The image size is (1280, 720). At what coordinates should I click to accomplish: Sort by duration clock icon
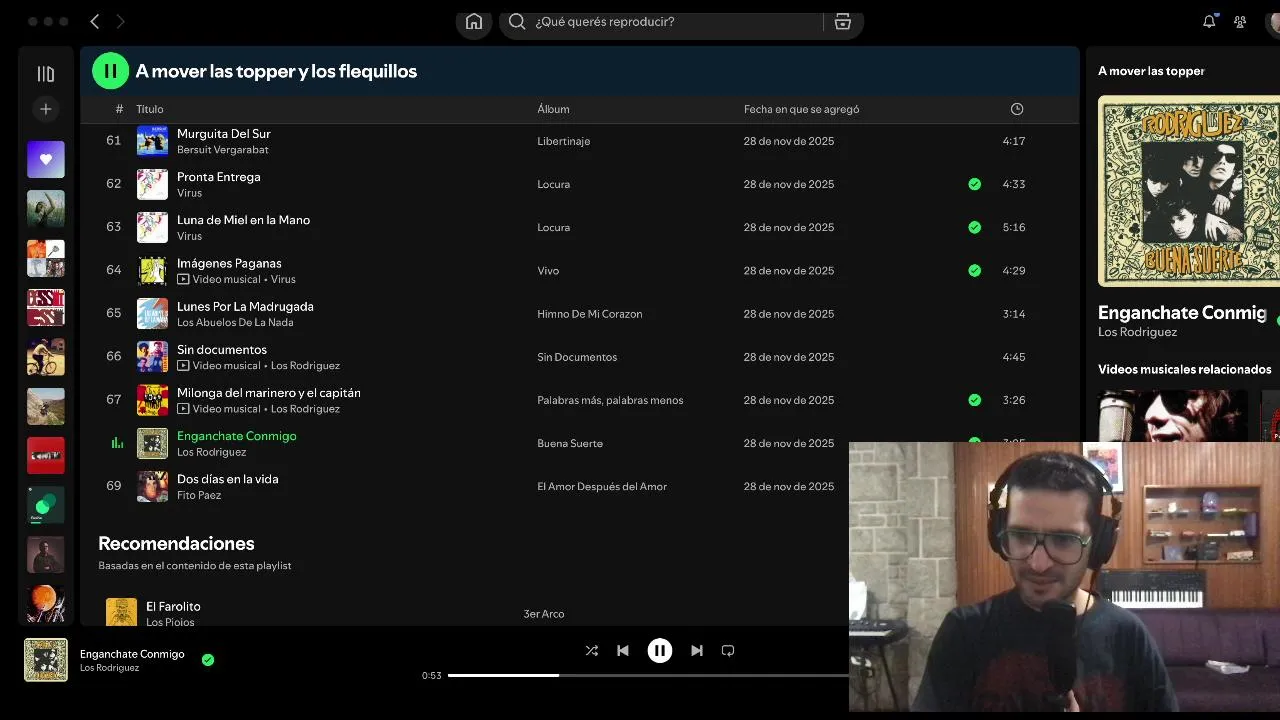1017,109
